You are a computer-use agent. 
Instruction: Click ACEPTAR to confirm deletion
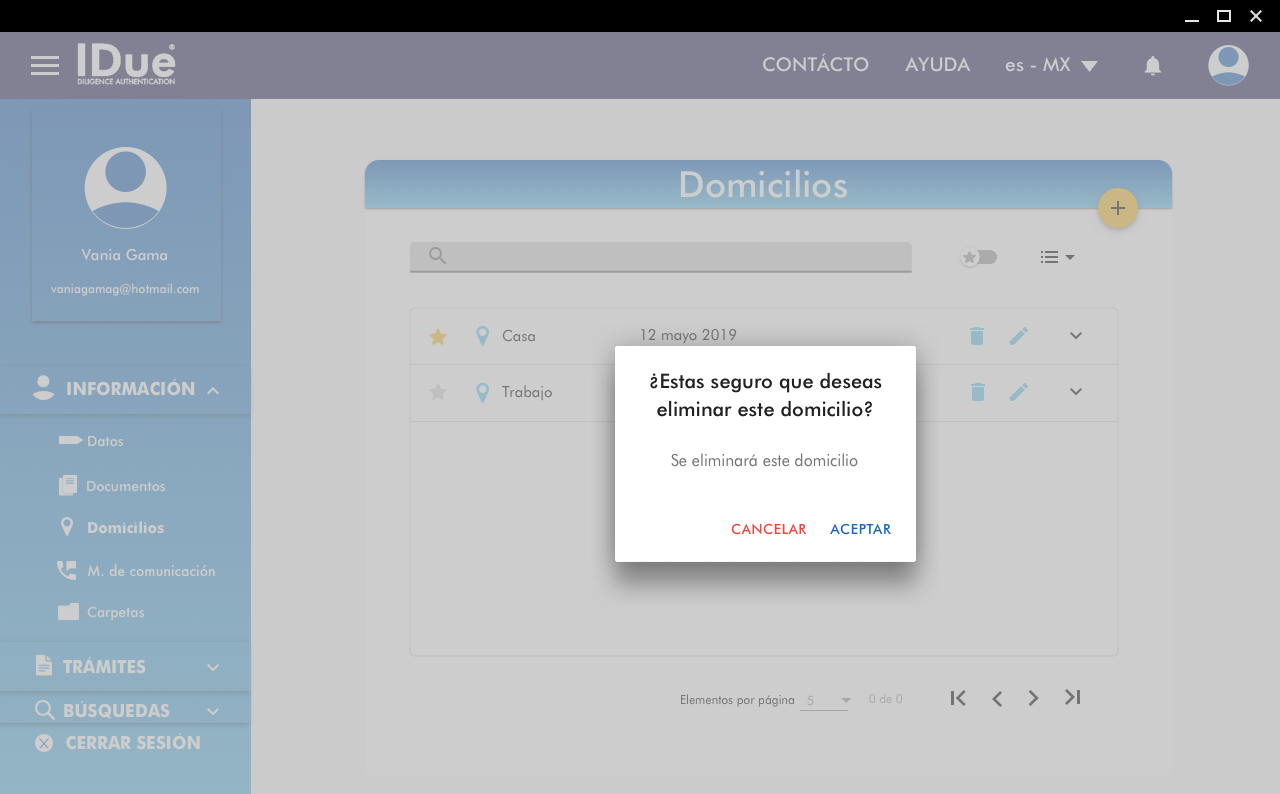(x=860, y=529)
